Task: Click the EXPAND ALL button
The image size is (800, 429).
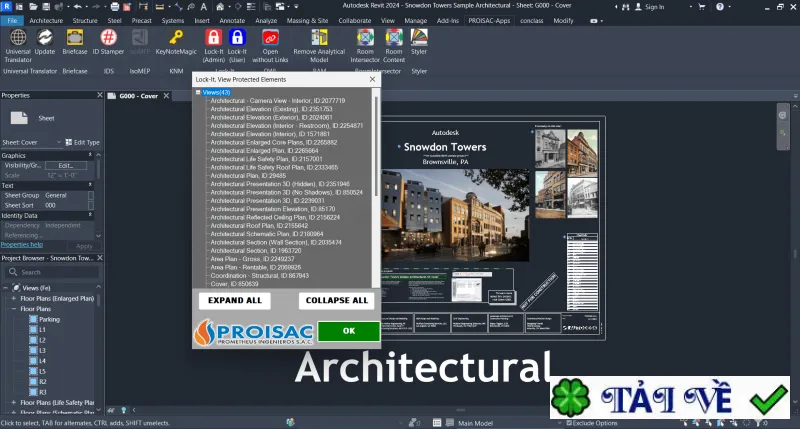Action: [235, 300]
